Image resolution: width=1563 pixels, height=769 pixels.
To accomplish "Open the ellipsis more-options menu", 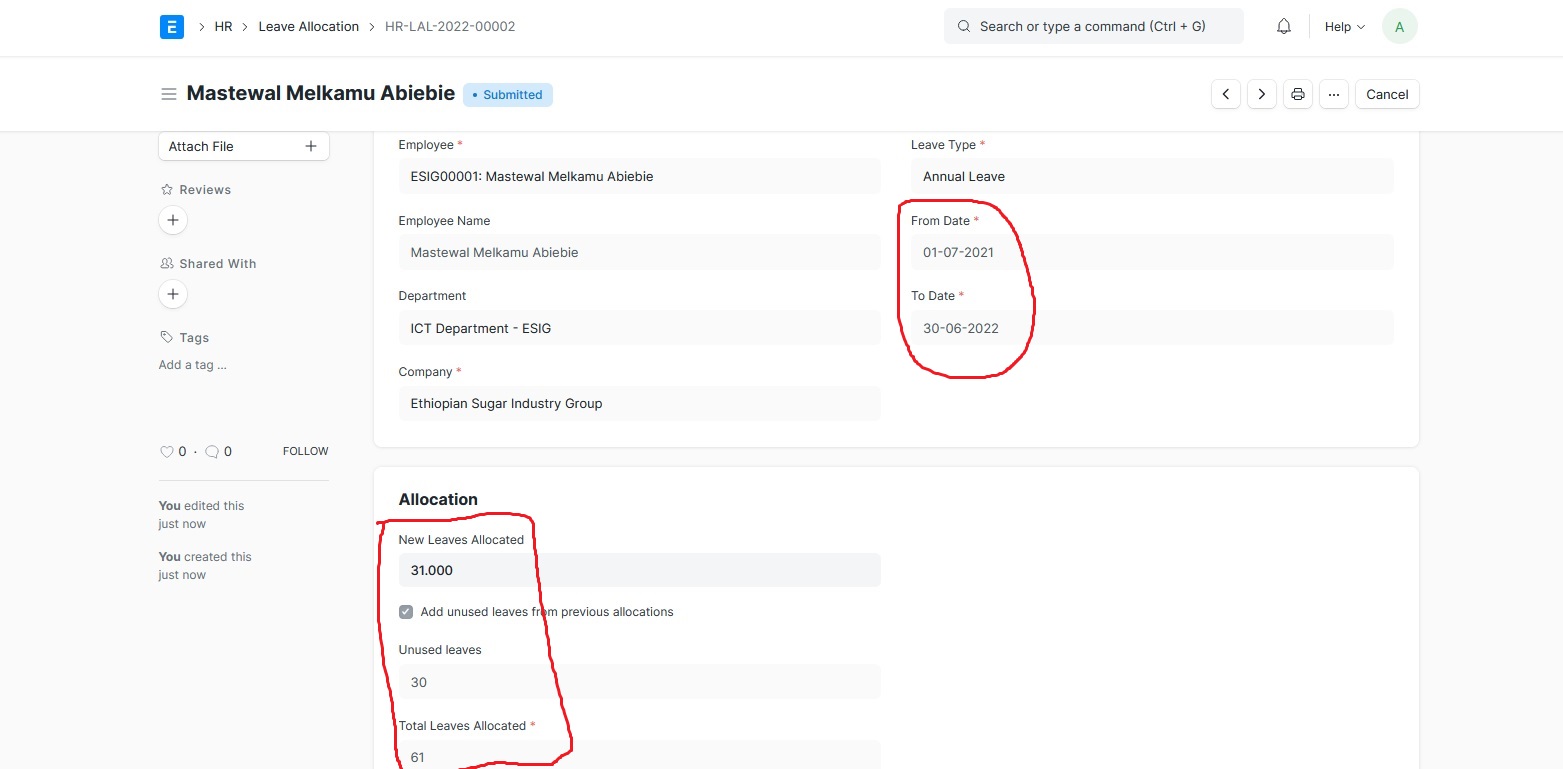I will [1333, 94].
